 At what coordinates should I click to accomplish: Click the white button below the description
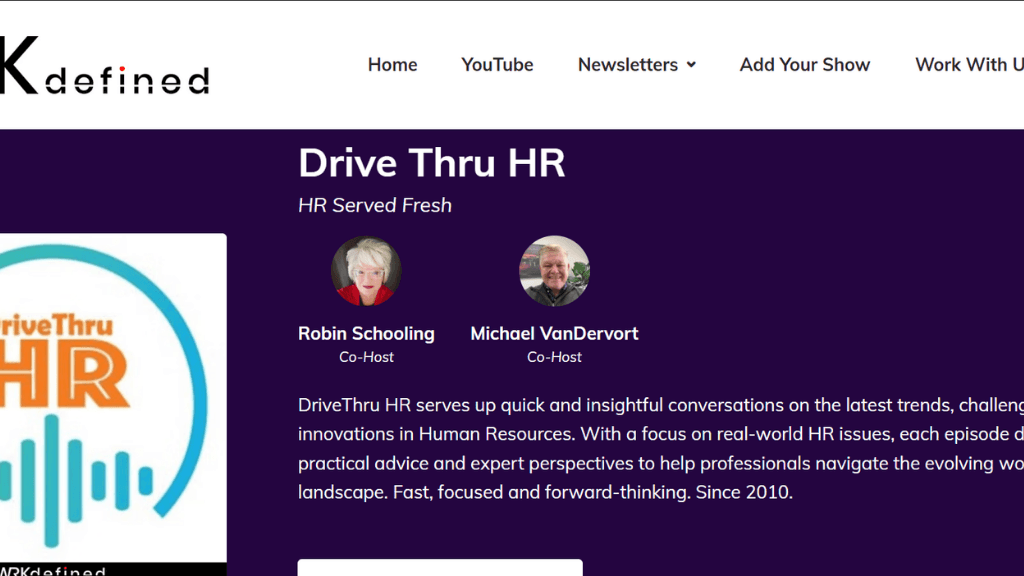tap(440, 568)
